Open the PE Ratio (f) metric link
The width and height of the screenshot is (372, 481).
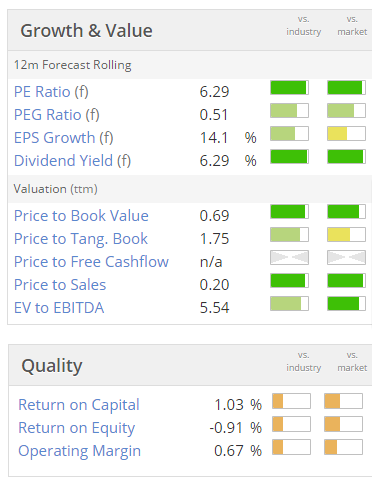(51, 92)
